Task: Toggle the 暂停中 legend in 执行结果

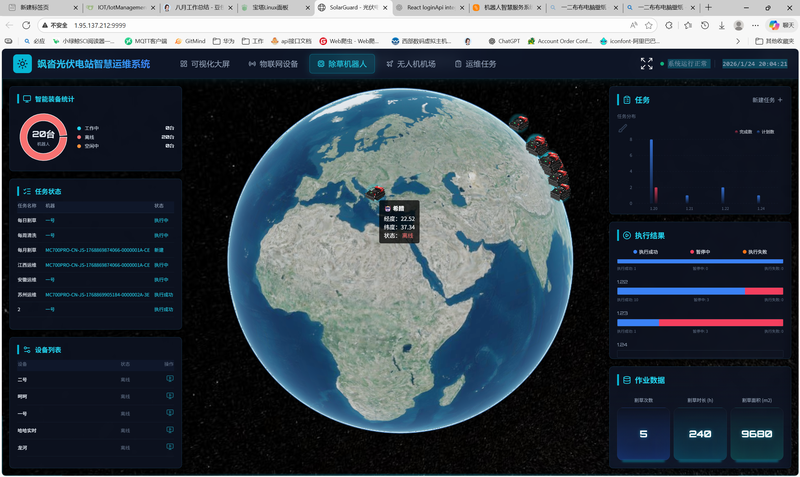Action: tap(700, 252)
